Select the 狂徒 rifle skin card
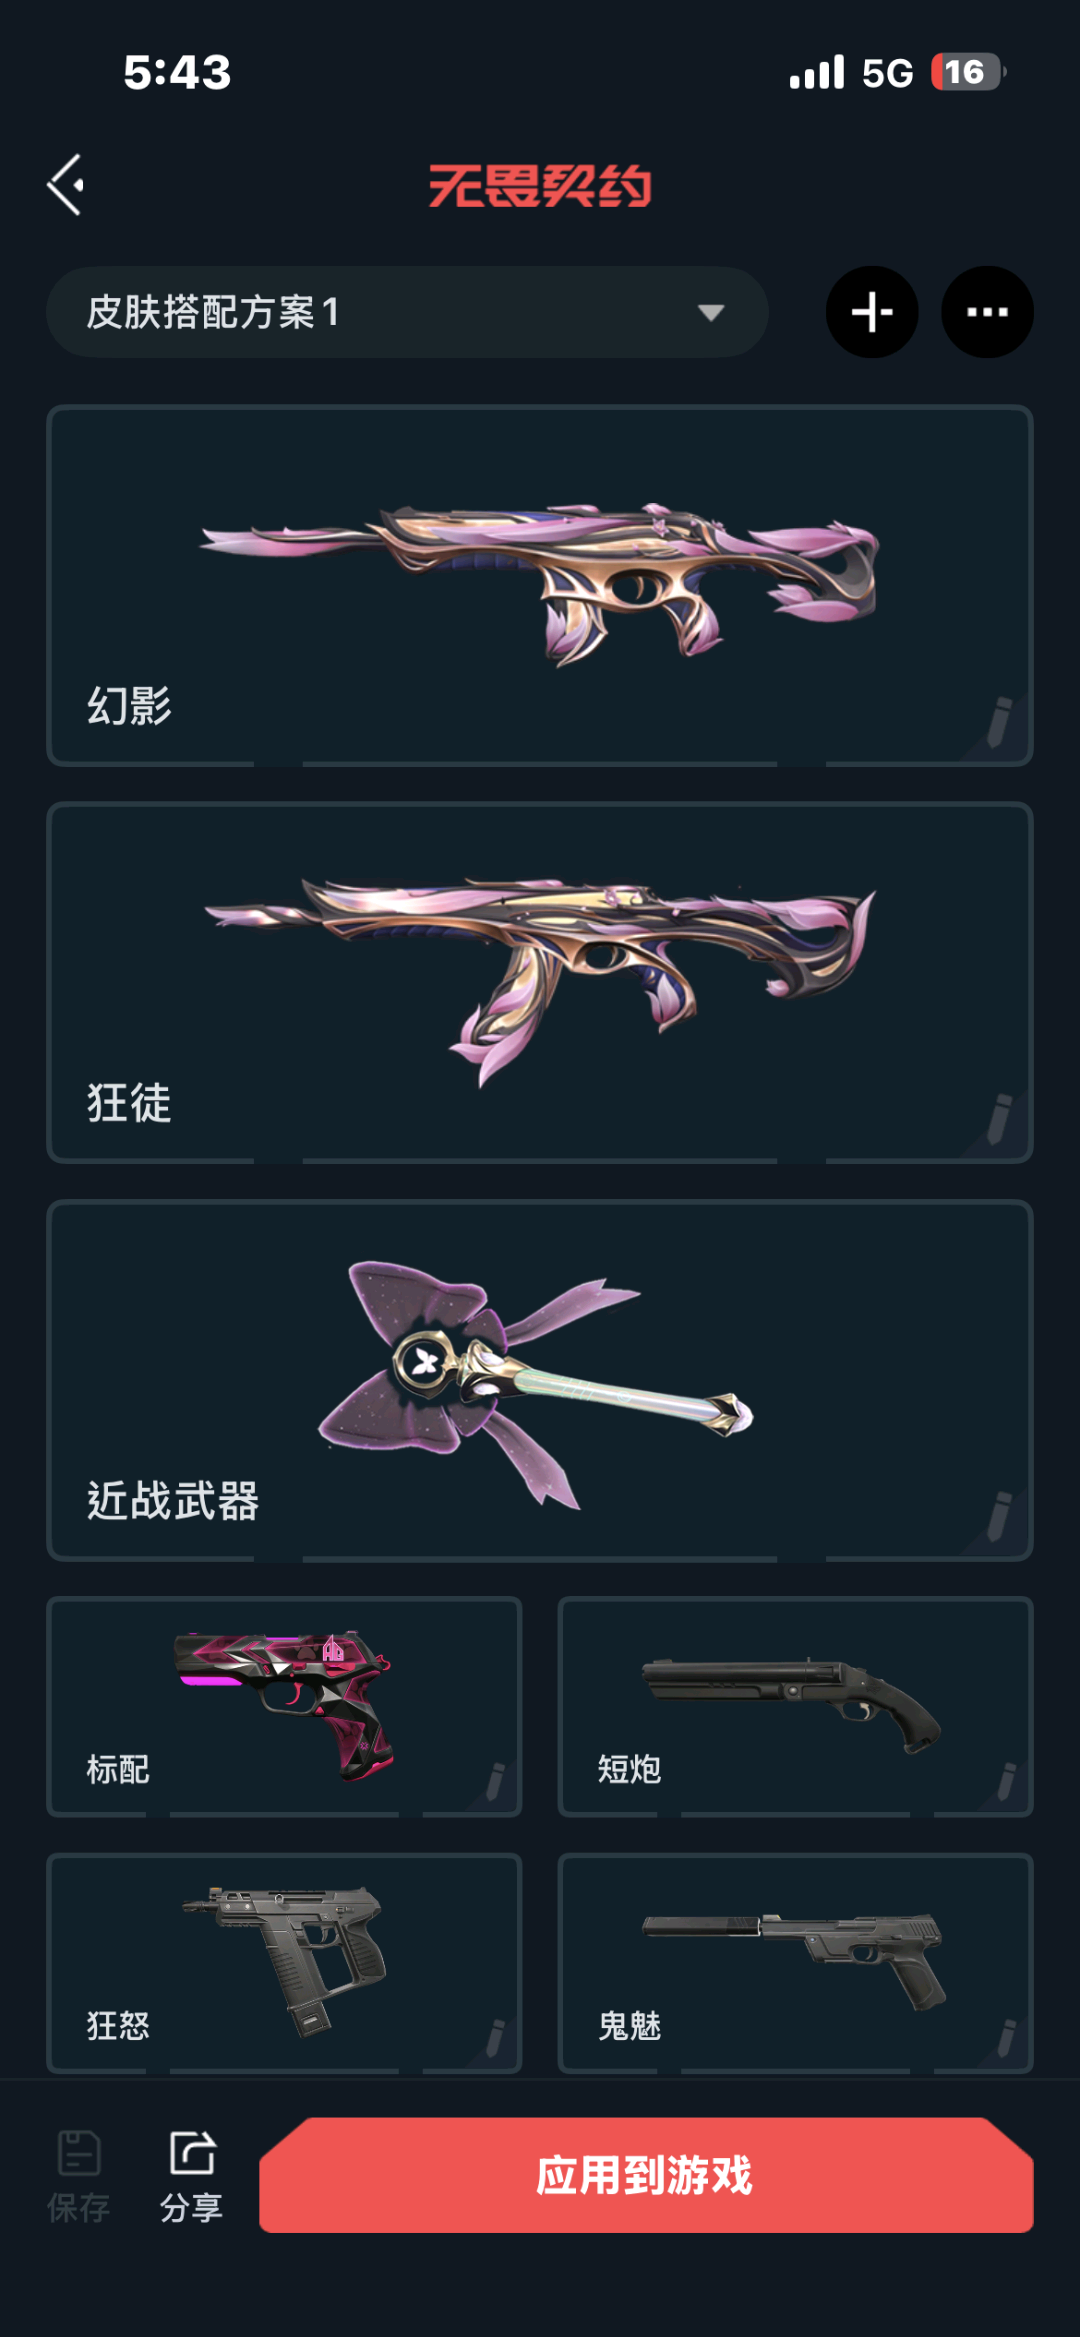1080x2337 pixels. 540,983
